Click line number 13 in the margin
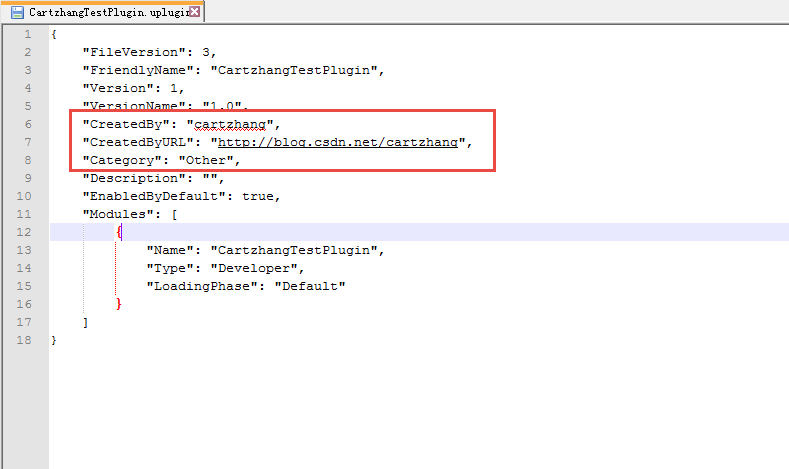 pyautogui.click(x=24, y=250)
